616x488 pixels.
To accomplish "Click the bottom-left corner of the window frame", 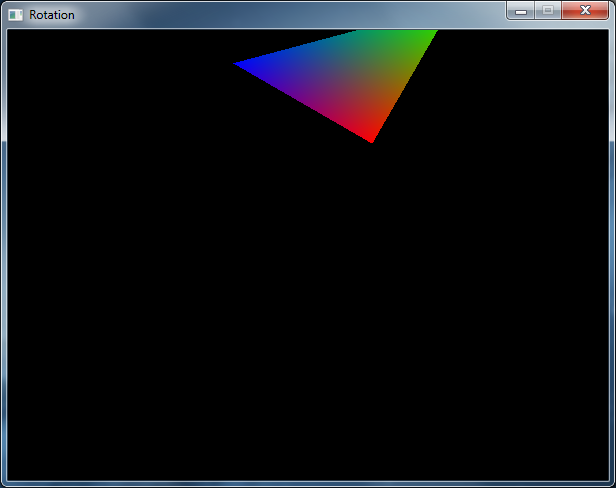I will click(3, 484).
